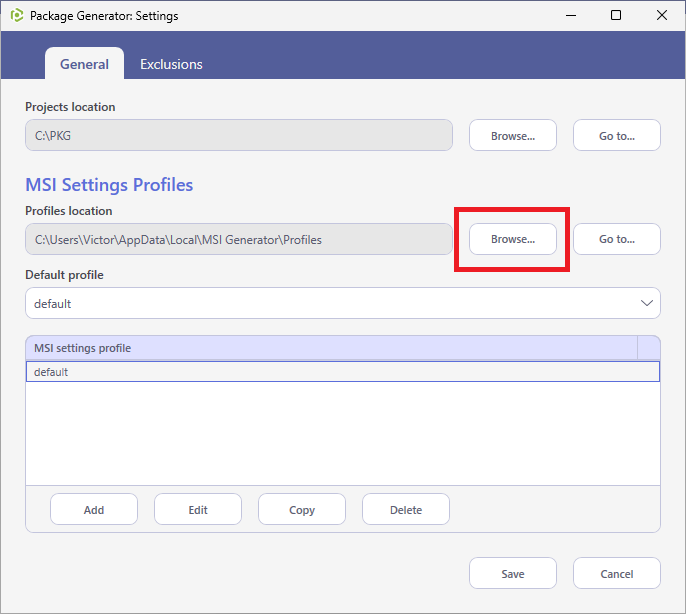Image resolution: width=686 pixels, height=614 pixels.
Task: Cancel the settings dialog
Action: 616,573
